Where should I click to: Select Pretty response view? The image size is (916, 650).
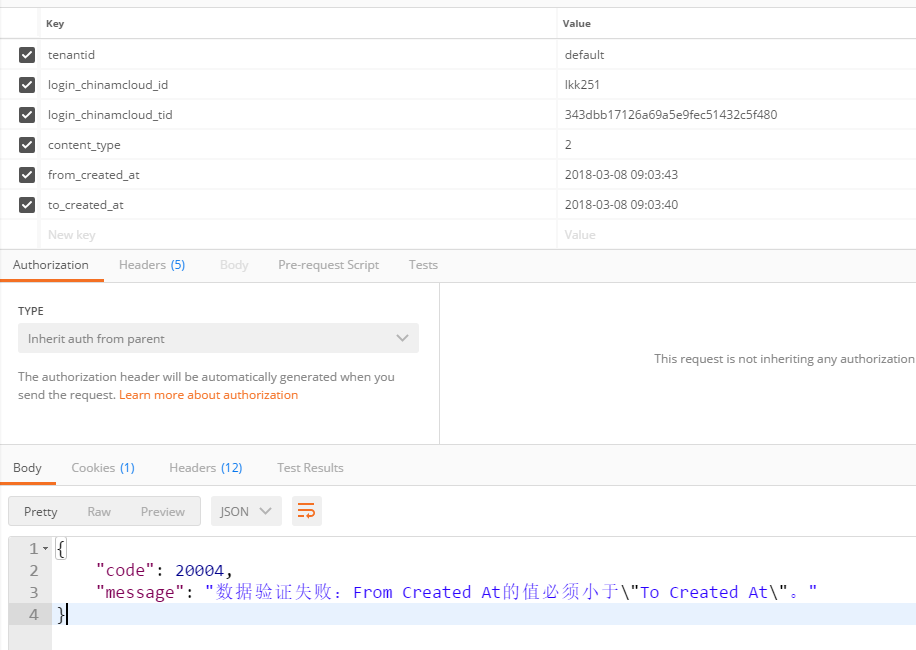(40, 512)
